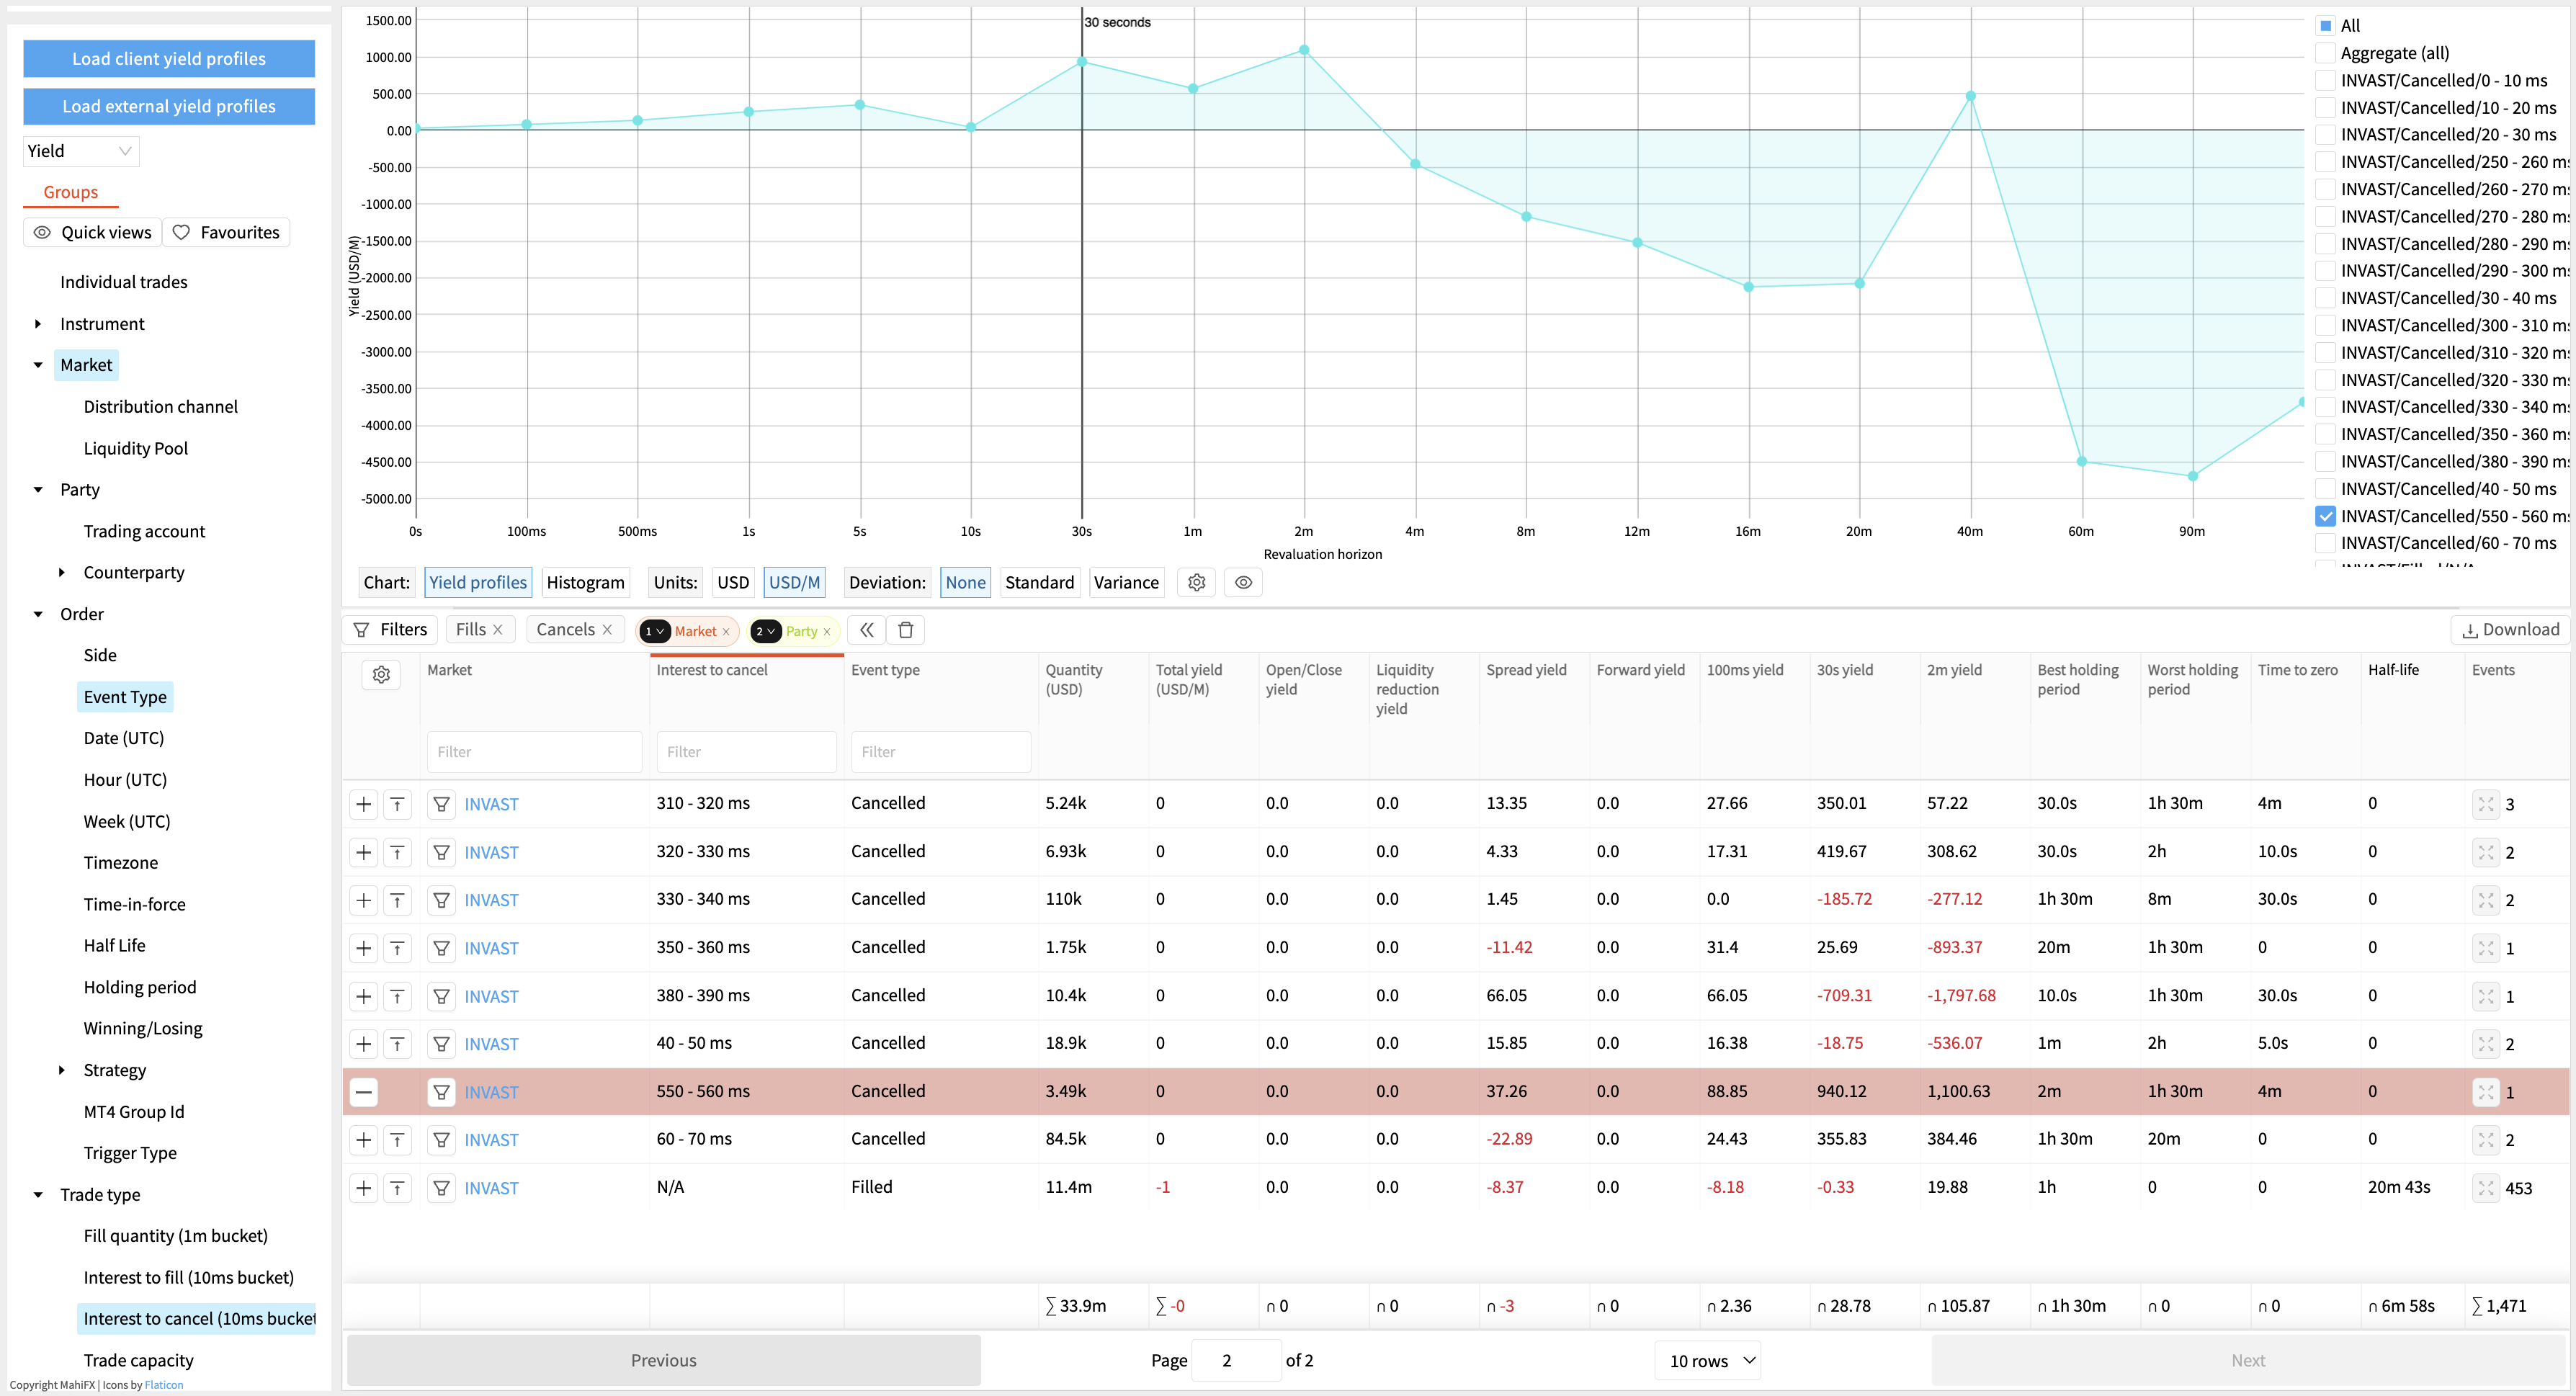Click the Interest to cancel filter field
The width and height of the screenshot is (2576, 1396).
pos(746,752)
